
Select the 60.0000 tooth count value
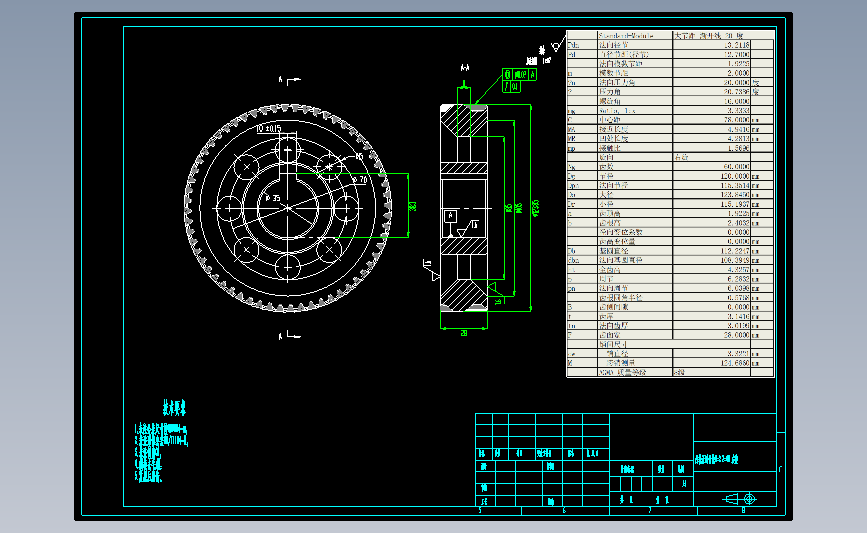click(x=712, y=166)
